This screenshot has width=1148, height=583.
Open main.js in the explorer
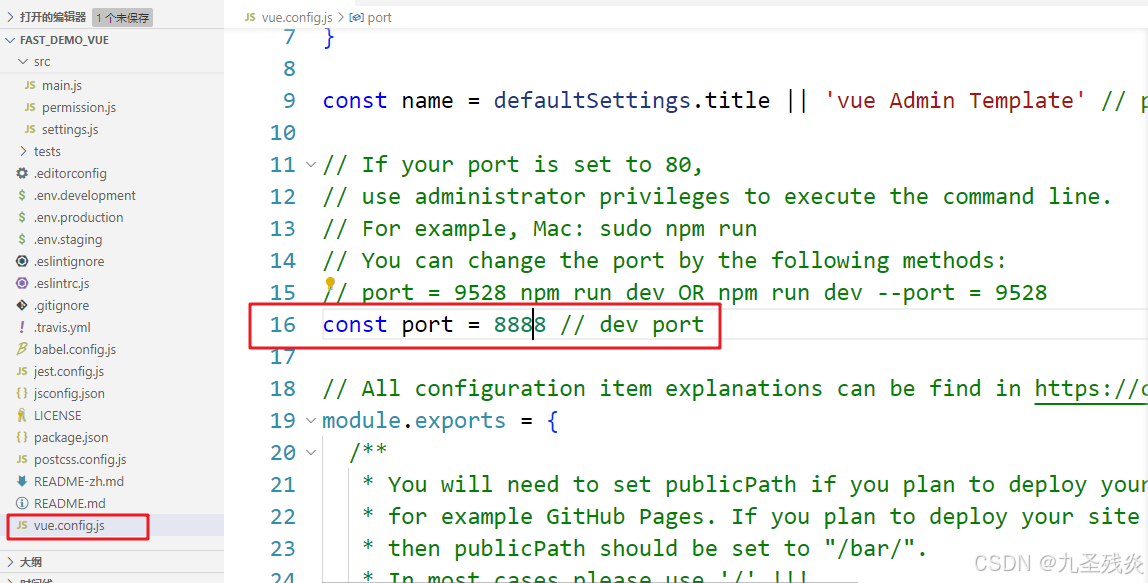62,85
